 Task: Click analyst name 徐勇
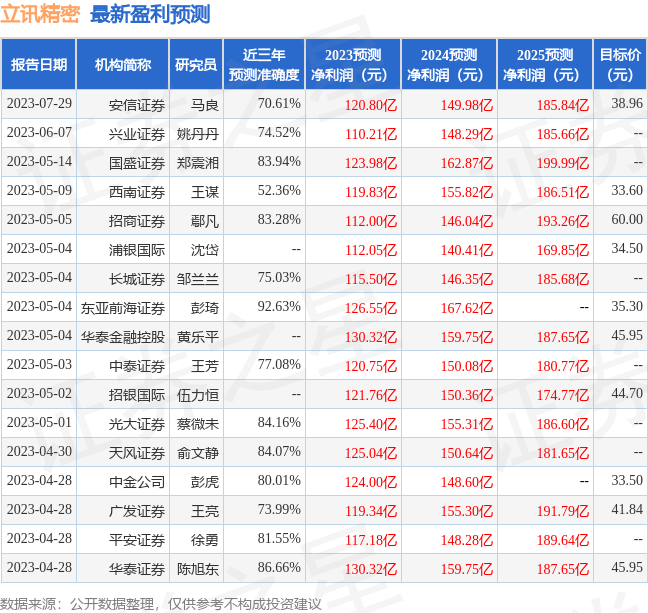point(204,540)
